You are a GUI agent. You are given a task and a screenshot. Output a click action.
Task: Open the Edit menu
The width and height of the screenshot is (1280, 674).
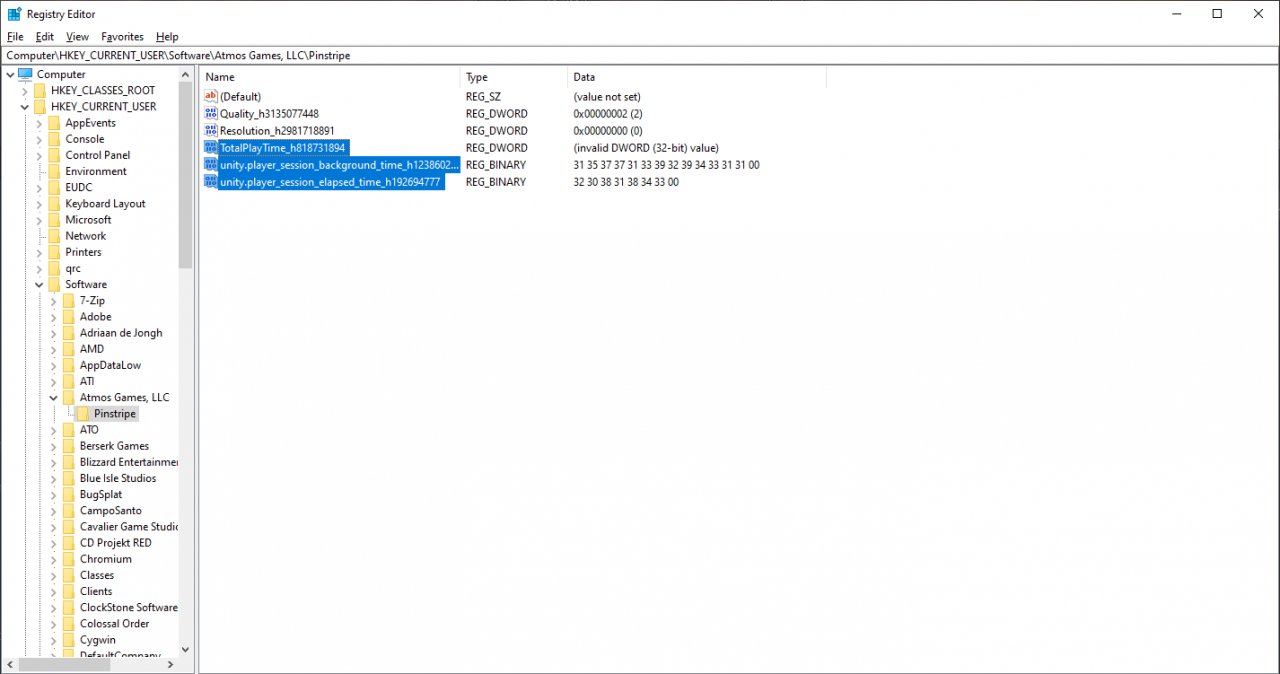click(x=45, y=37)
